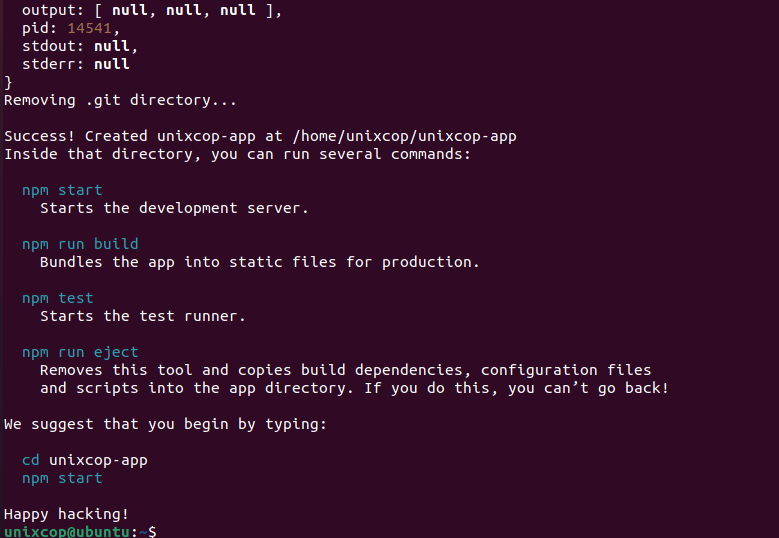779x538 pixels.
Task: Click the 'stderr: null' output line
Action: [76, 64]
